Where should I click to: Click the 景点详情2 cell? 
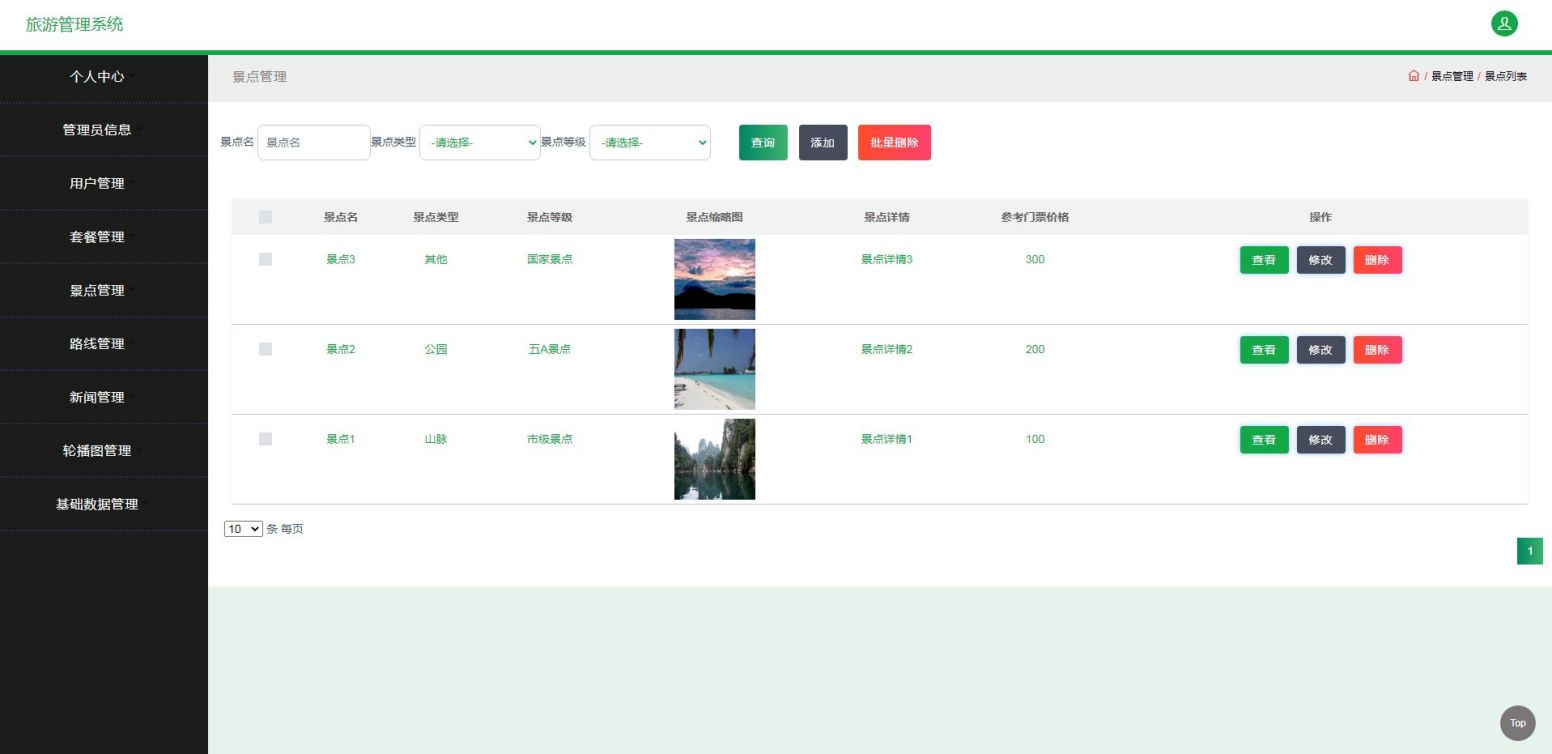(887, 349)
